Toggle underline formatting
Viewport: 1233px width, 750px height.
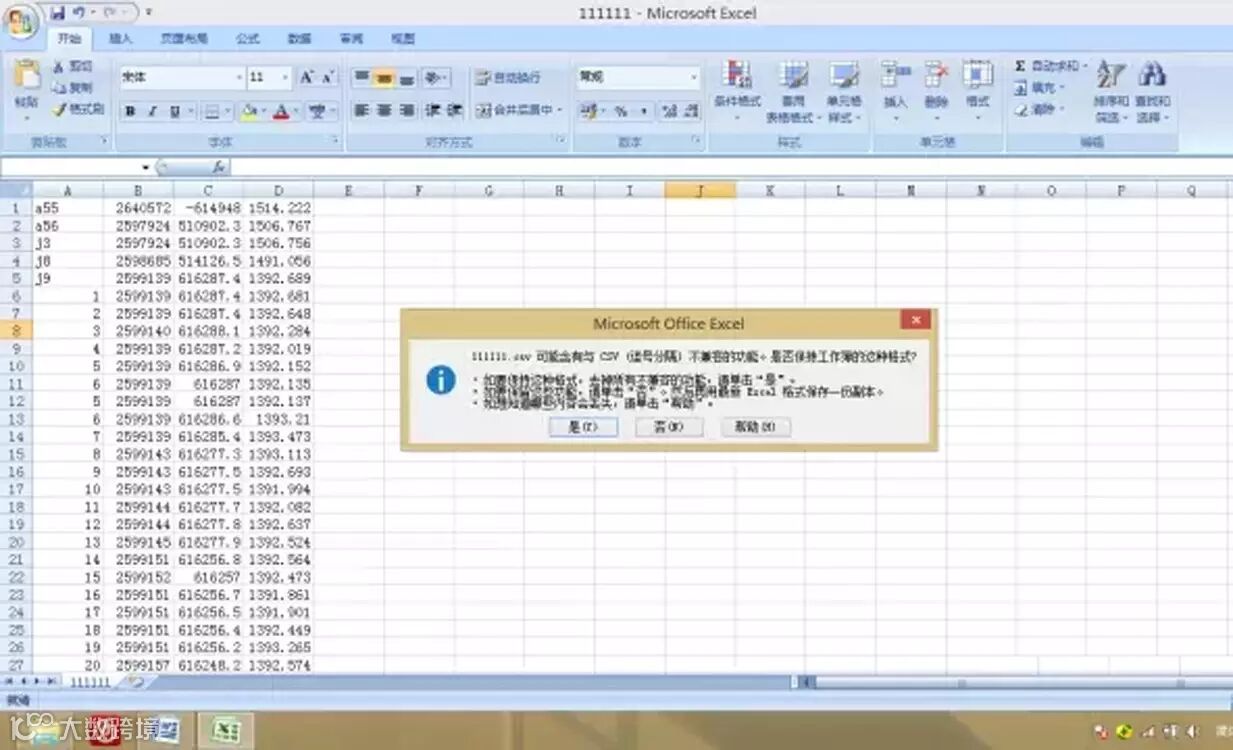pos(175,111)
